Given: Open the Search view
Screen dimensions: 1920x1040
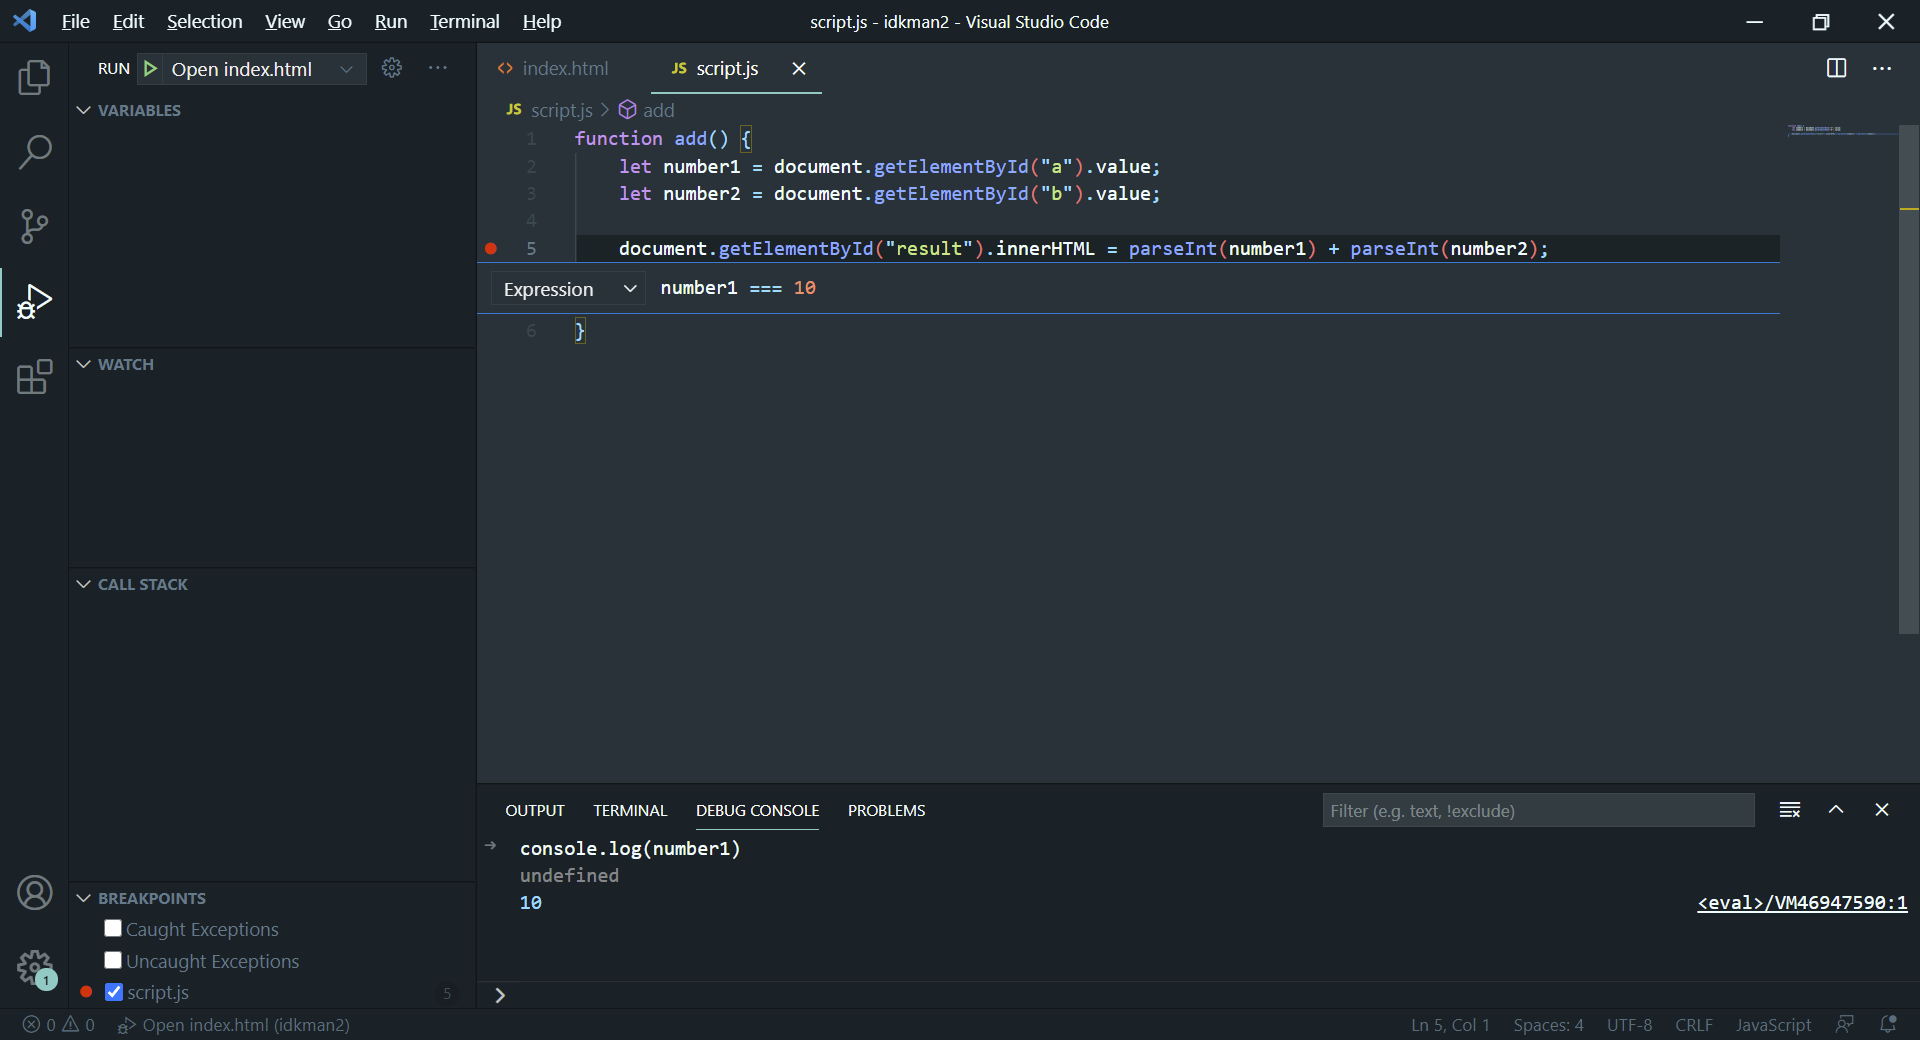Looking at the screenshot, I should click(x=35, y=152).
